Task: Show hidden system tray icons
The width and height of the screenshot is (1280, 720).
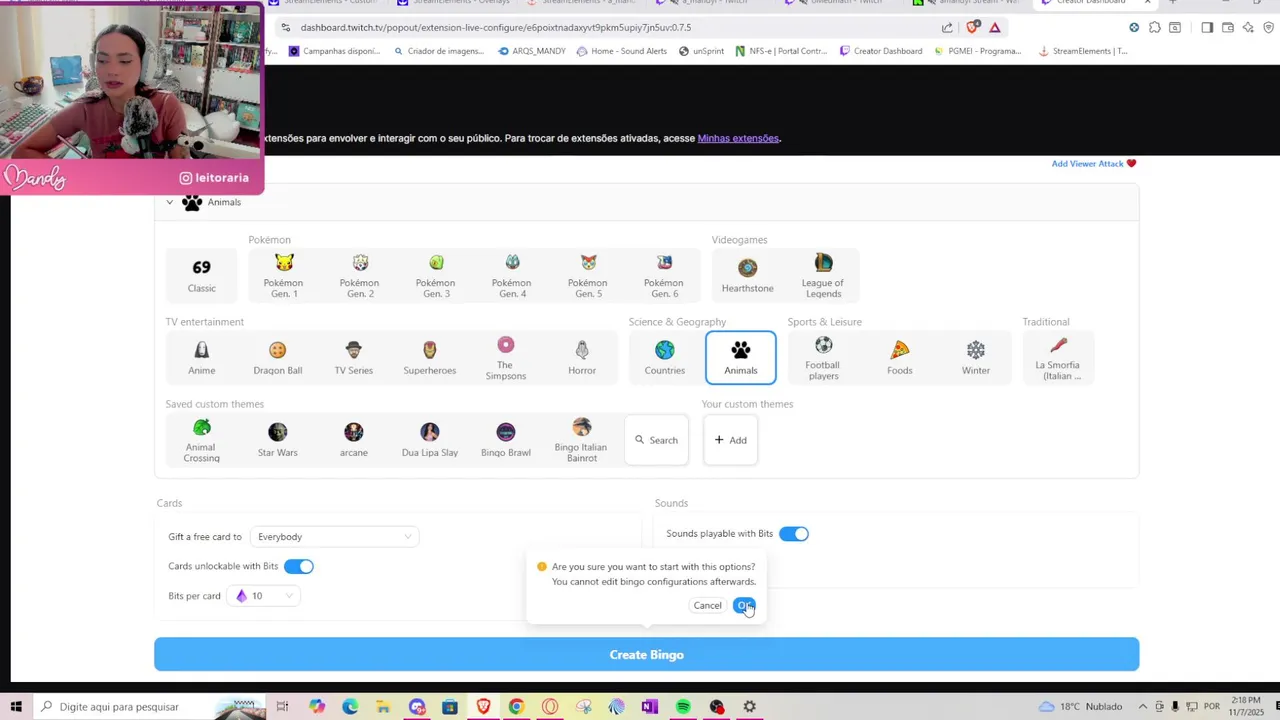Action: 1143,706
